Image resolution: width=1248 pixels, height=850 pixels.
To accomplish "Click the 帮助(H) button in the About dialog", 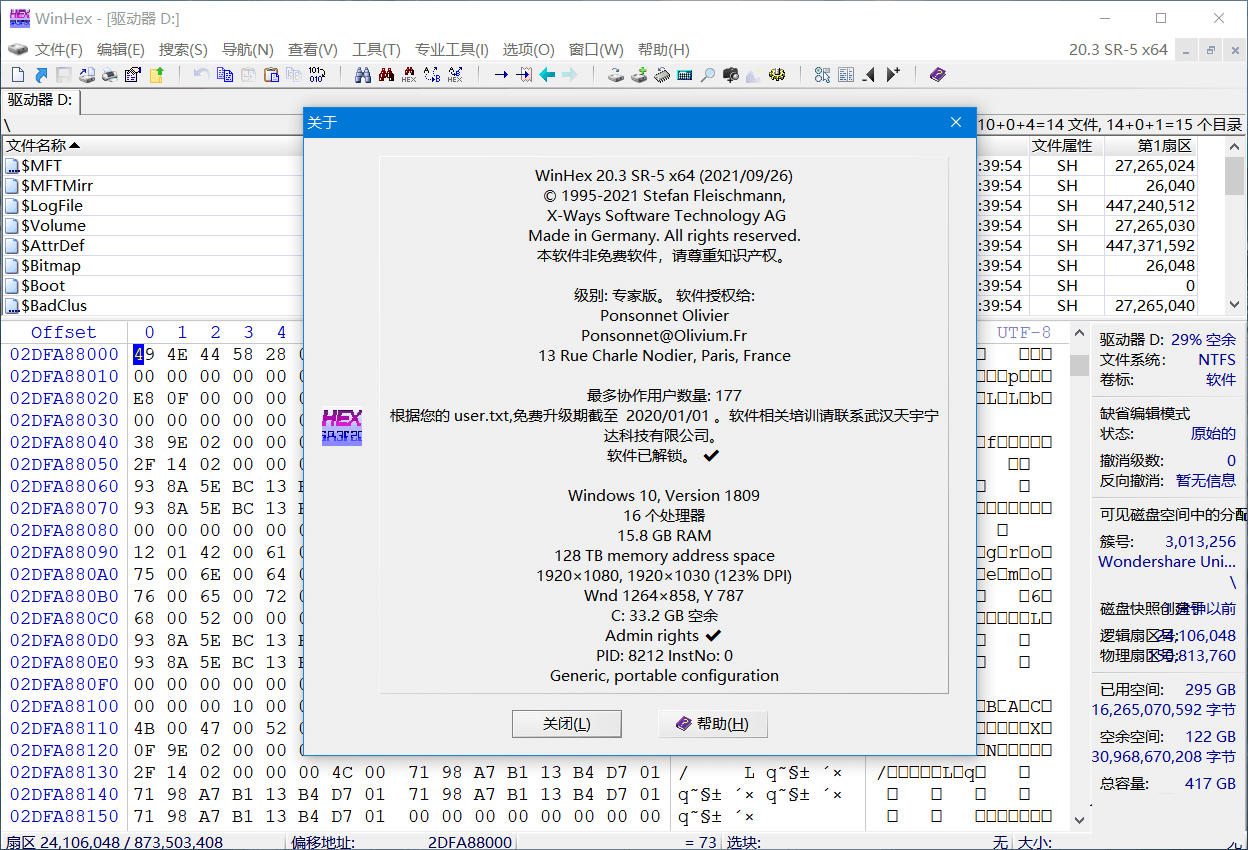I will click(x=713, y=724).
